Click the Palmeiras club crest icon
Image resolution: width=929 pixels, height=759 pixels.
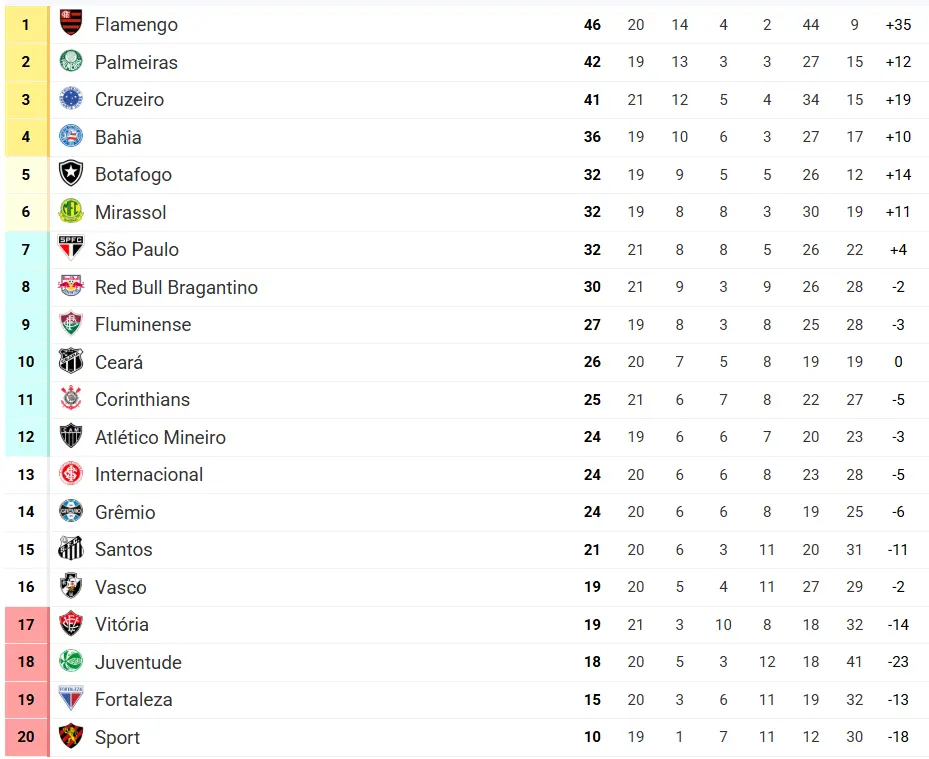(71, 61)
